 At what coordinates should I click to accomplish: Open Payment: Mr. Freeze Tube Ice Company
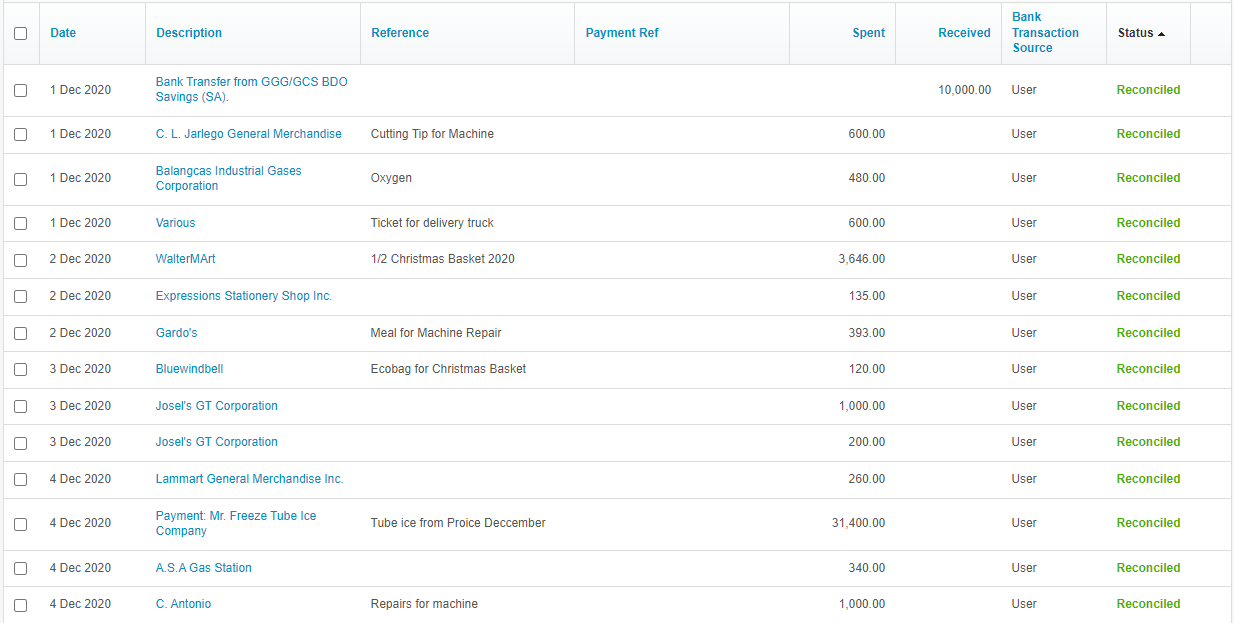coord(236,523)
